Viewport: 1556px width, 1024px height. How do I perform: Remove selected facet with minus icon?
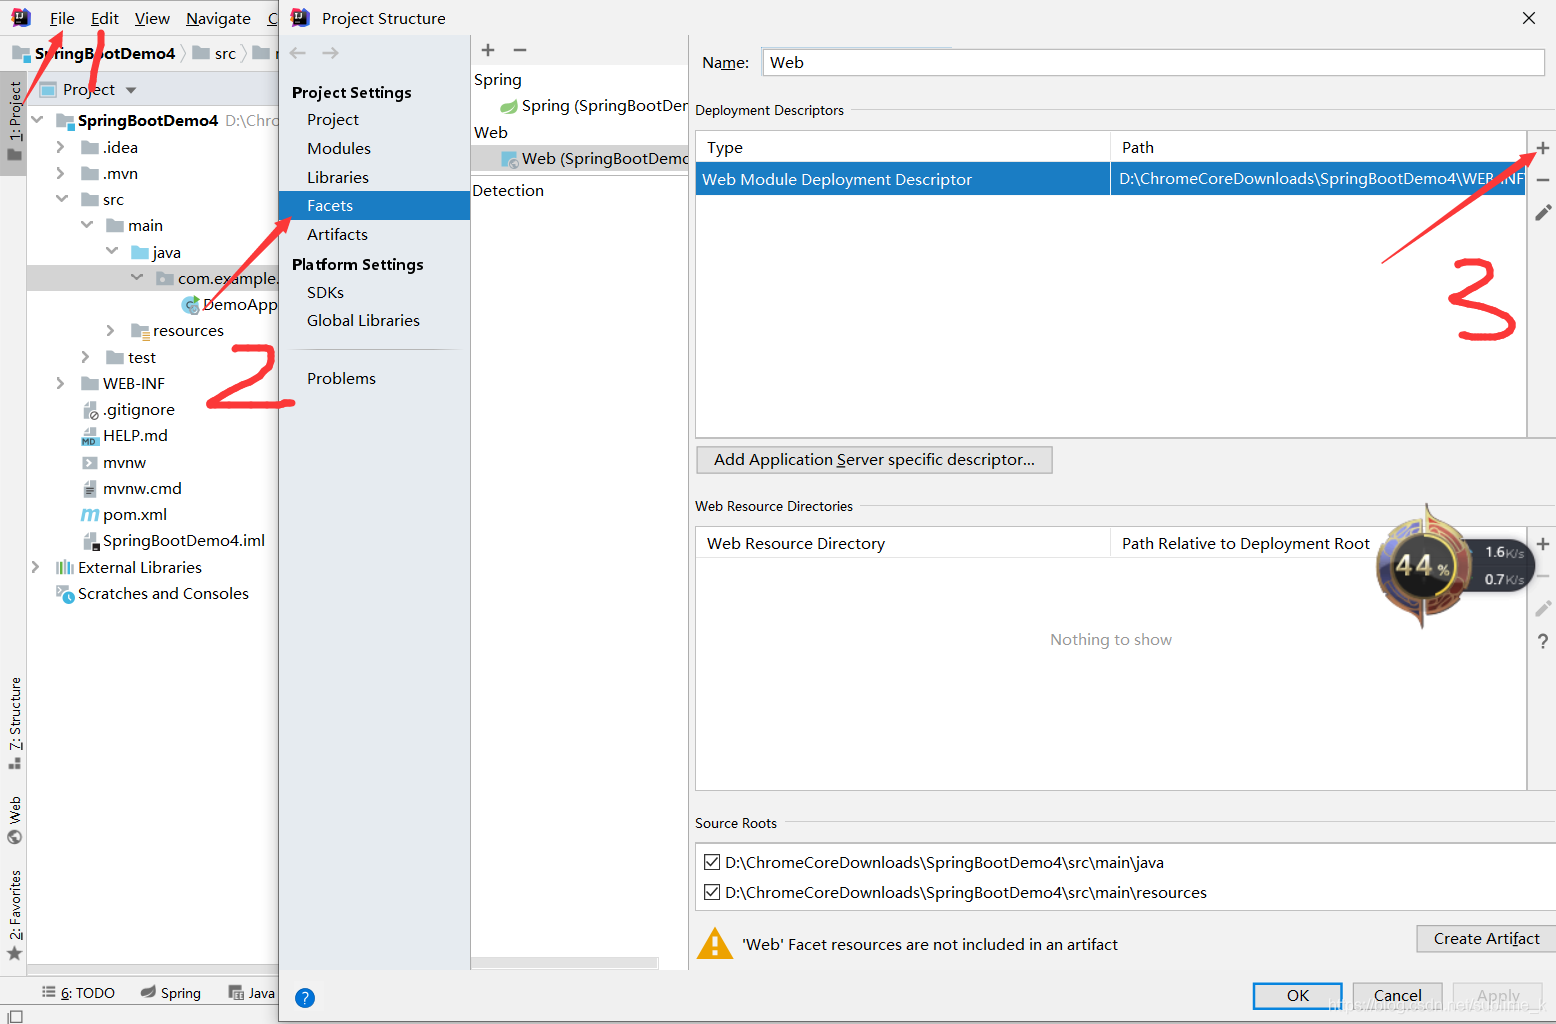coord(520,50)
